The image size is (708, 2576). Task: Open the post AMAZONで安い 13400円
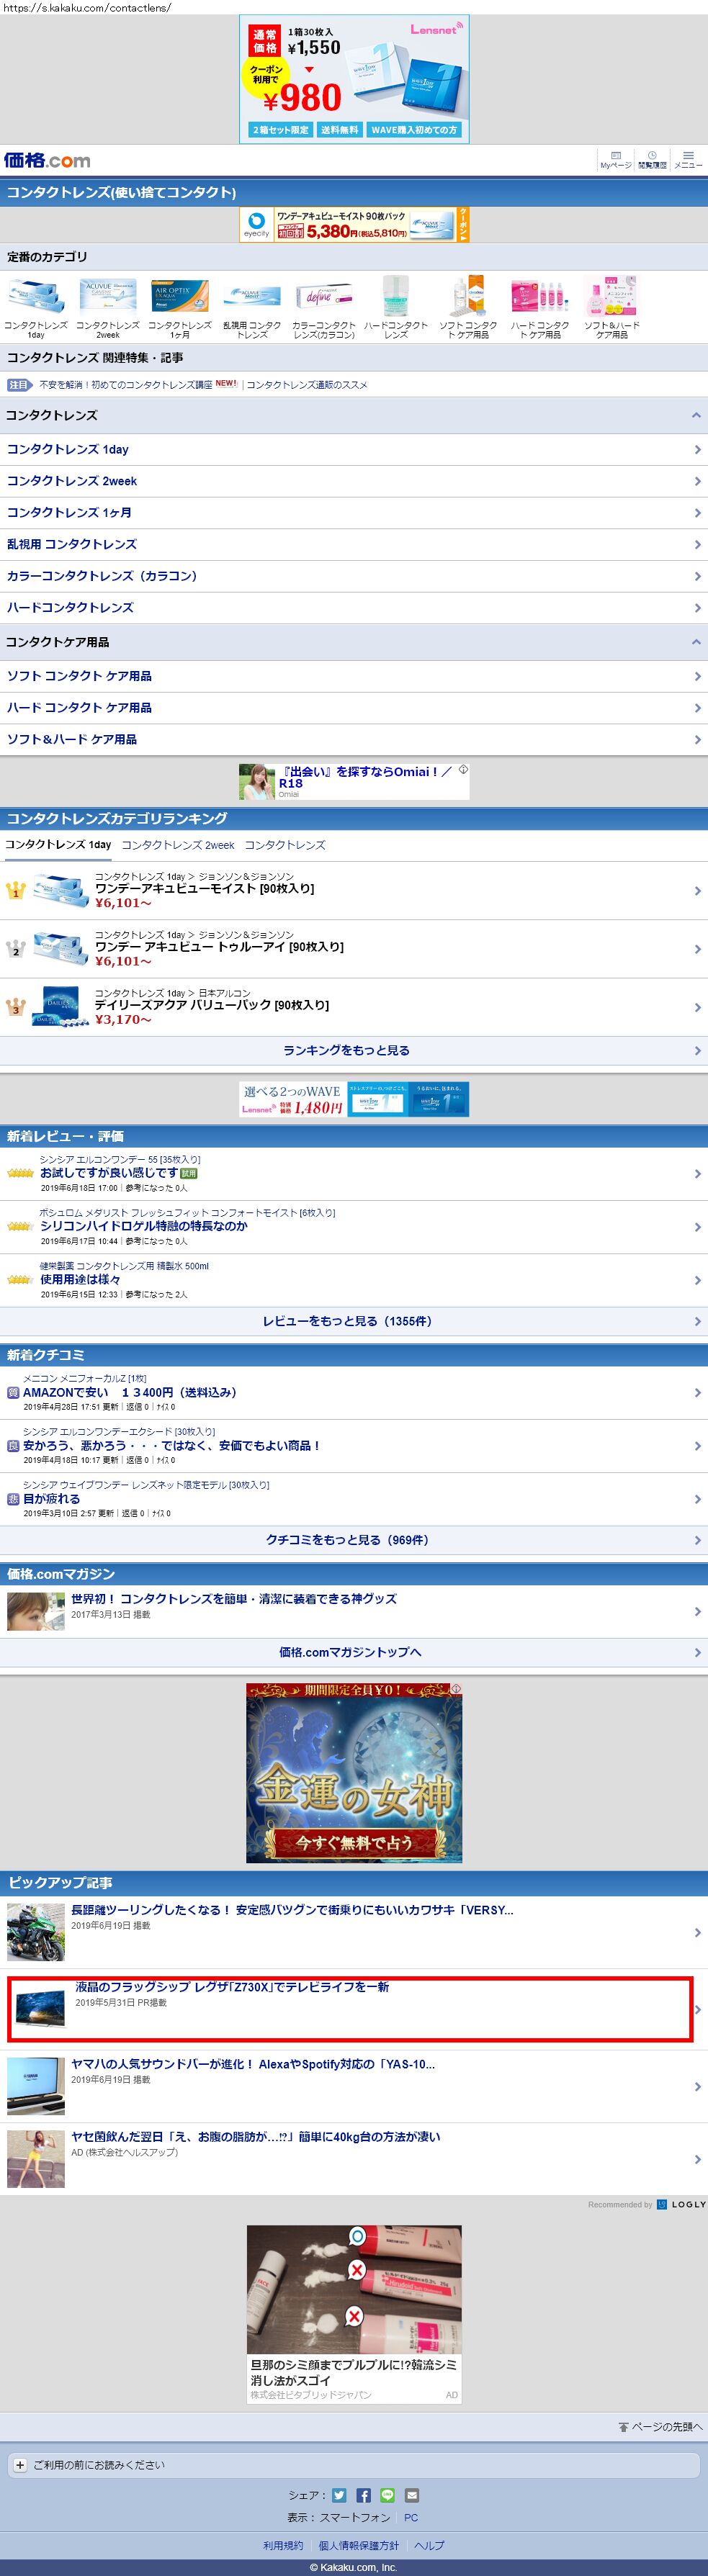(354, 1393)
